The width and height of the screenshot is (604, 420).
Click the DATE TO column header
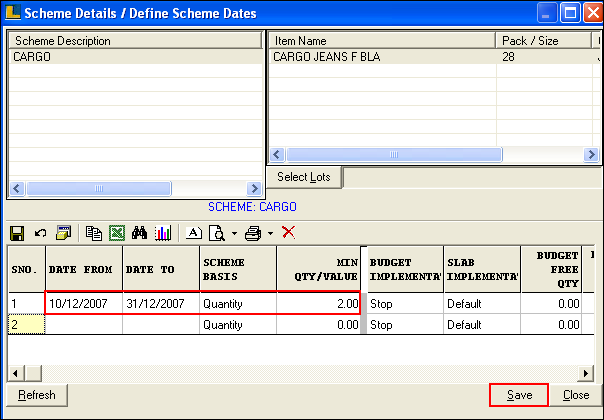pyautogui.click(x=161, y=269)
